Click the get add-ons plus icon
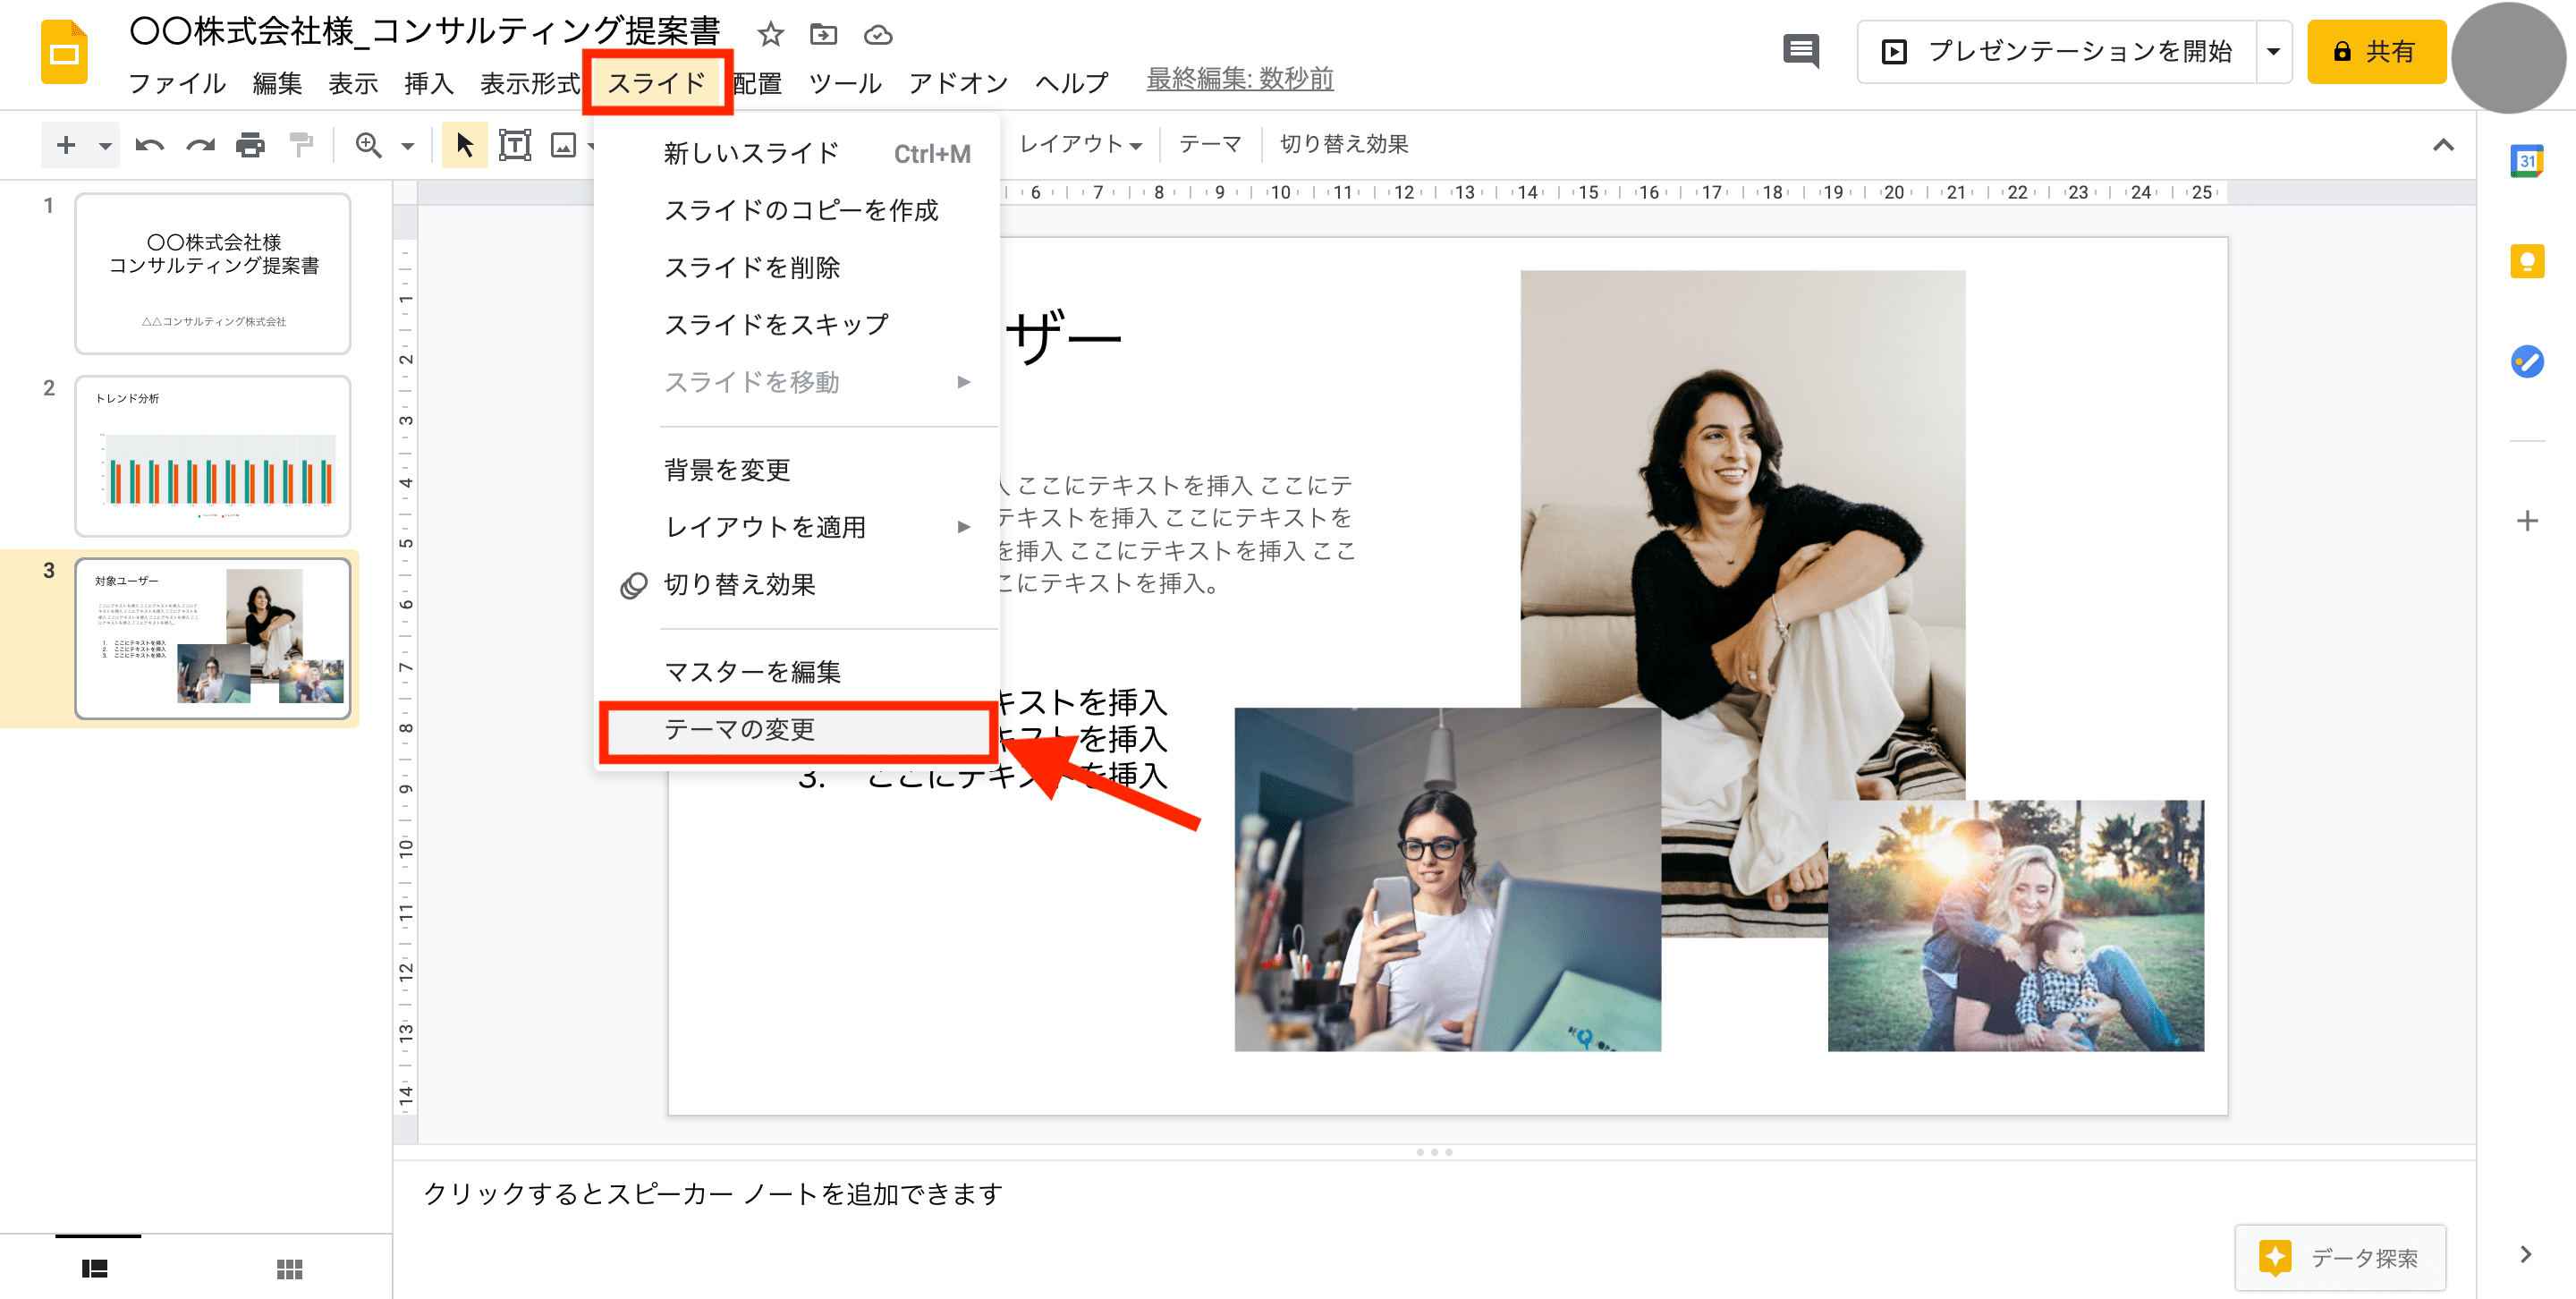Viewport: 2576px width, 1299px height. [x=2526, y=521]
